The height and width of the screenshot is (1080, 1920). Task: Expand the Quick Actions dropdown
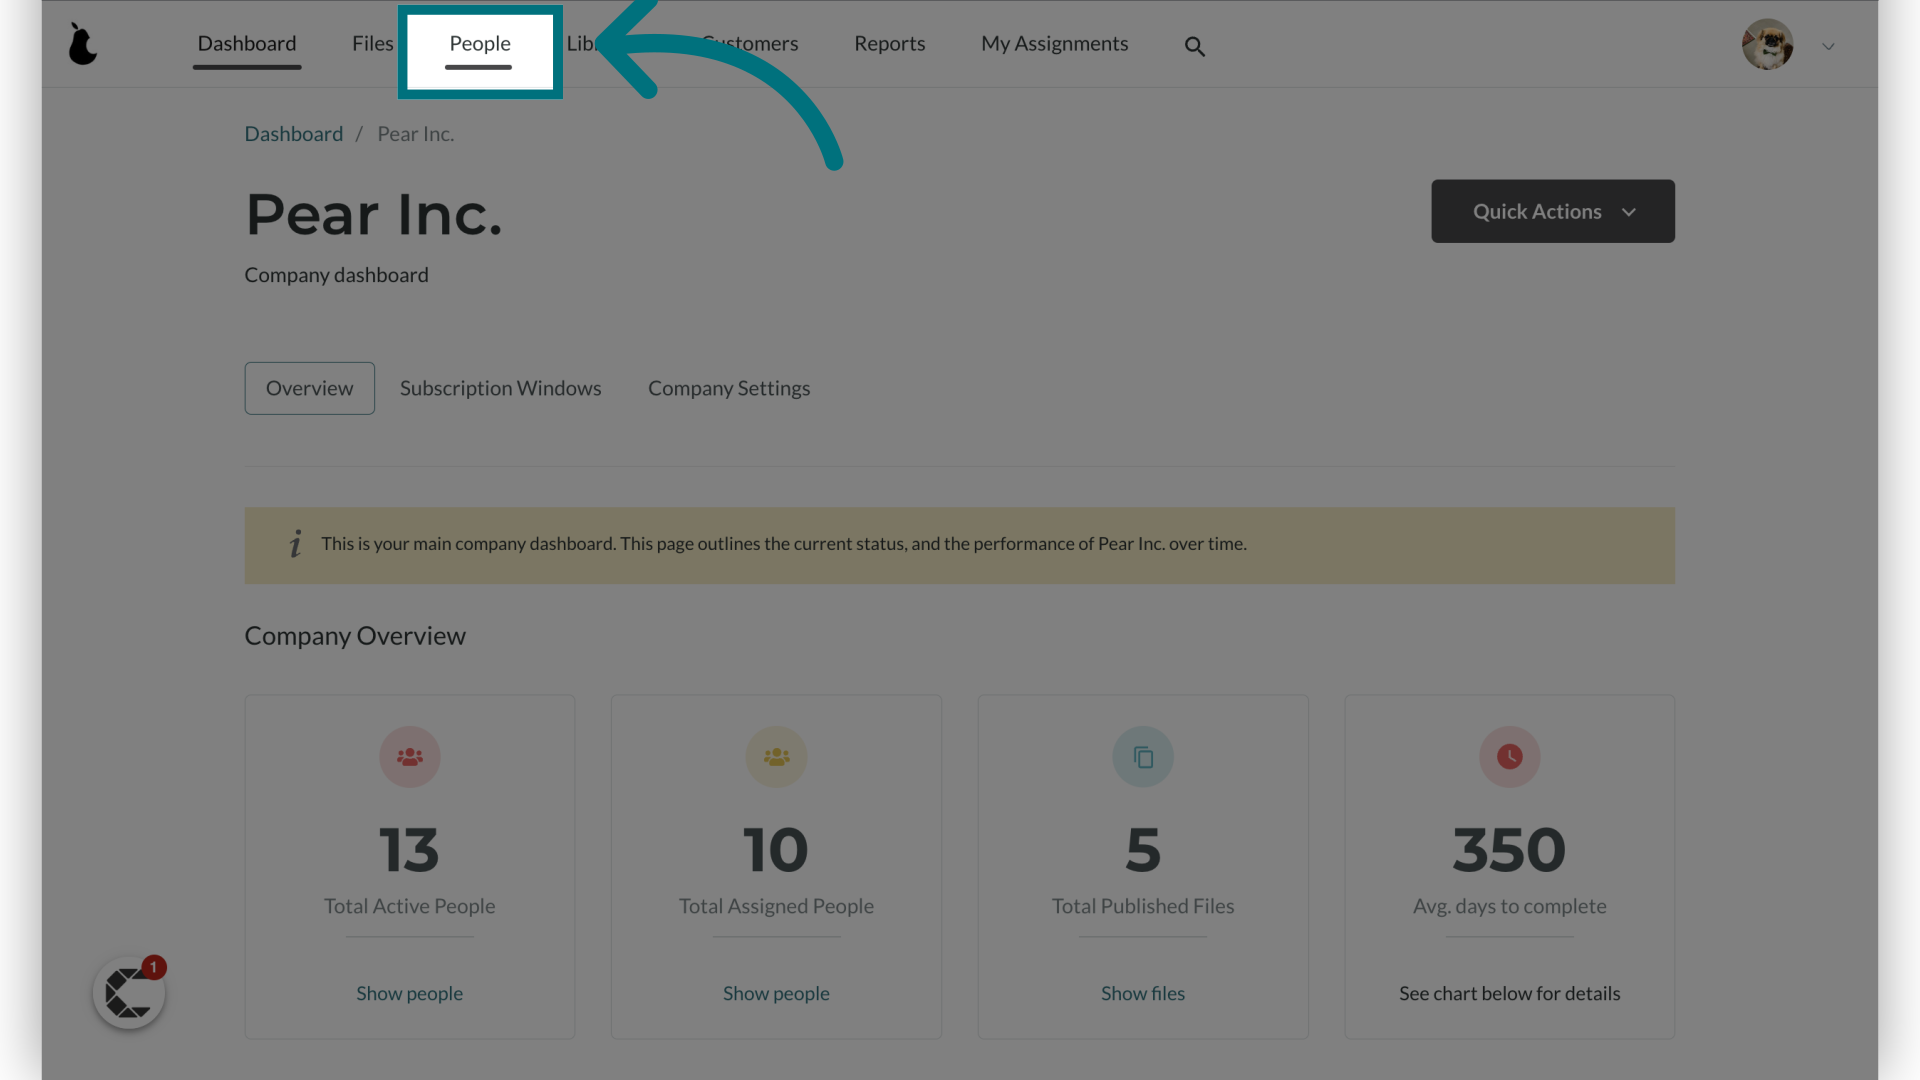1552,211
